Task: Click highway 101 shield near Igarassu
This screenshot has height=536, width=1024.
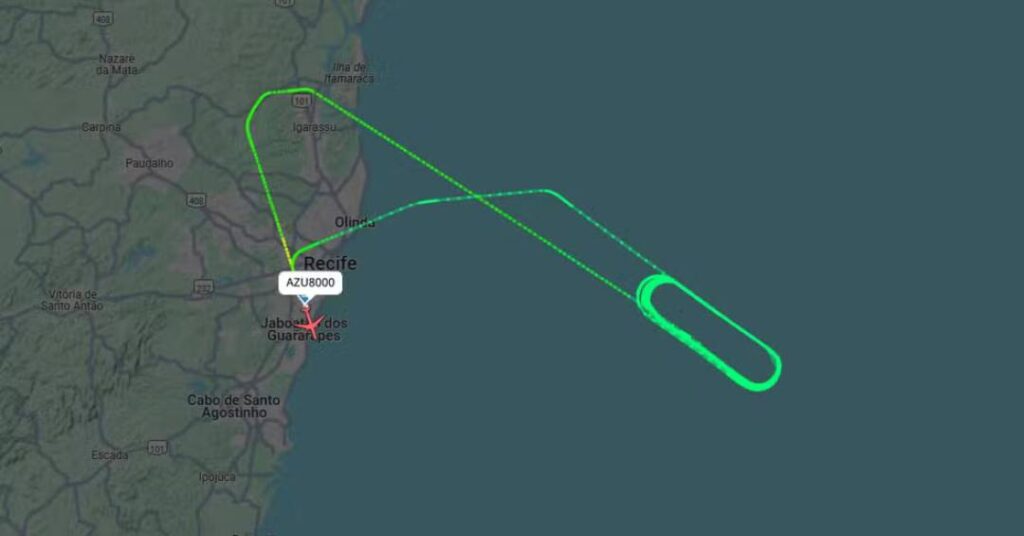Action: [301, 101]
